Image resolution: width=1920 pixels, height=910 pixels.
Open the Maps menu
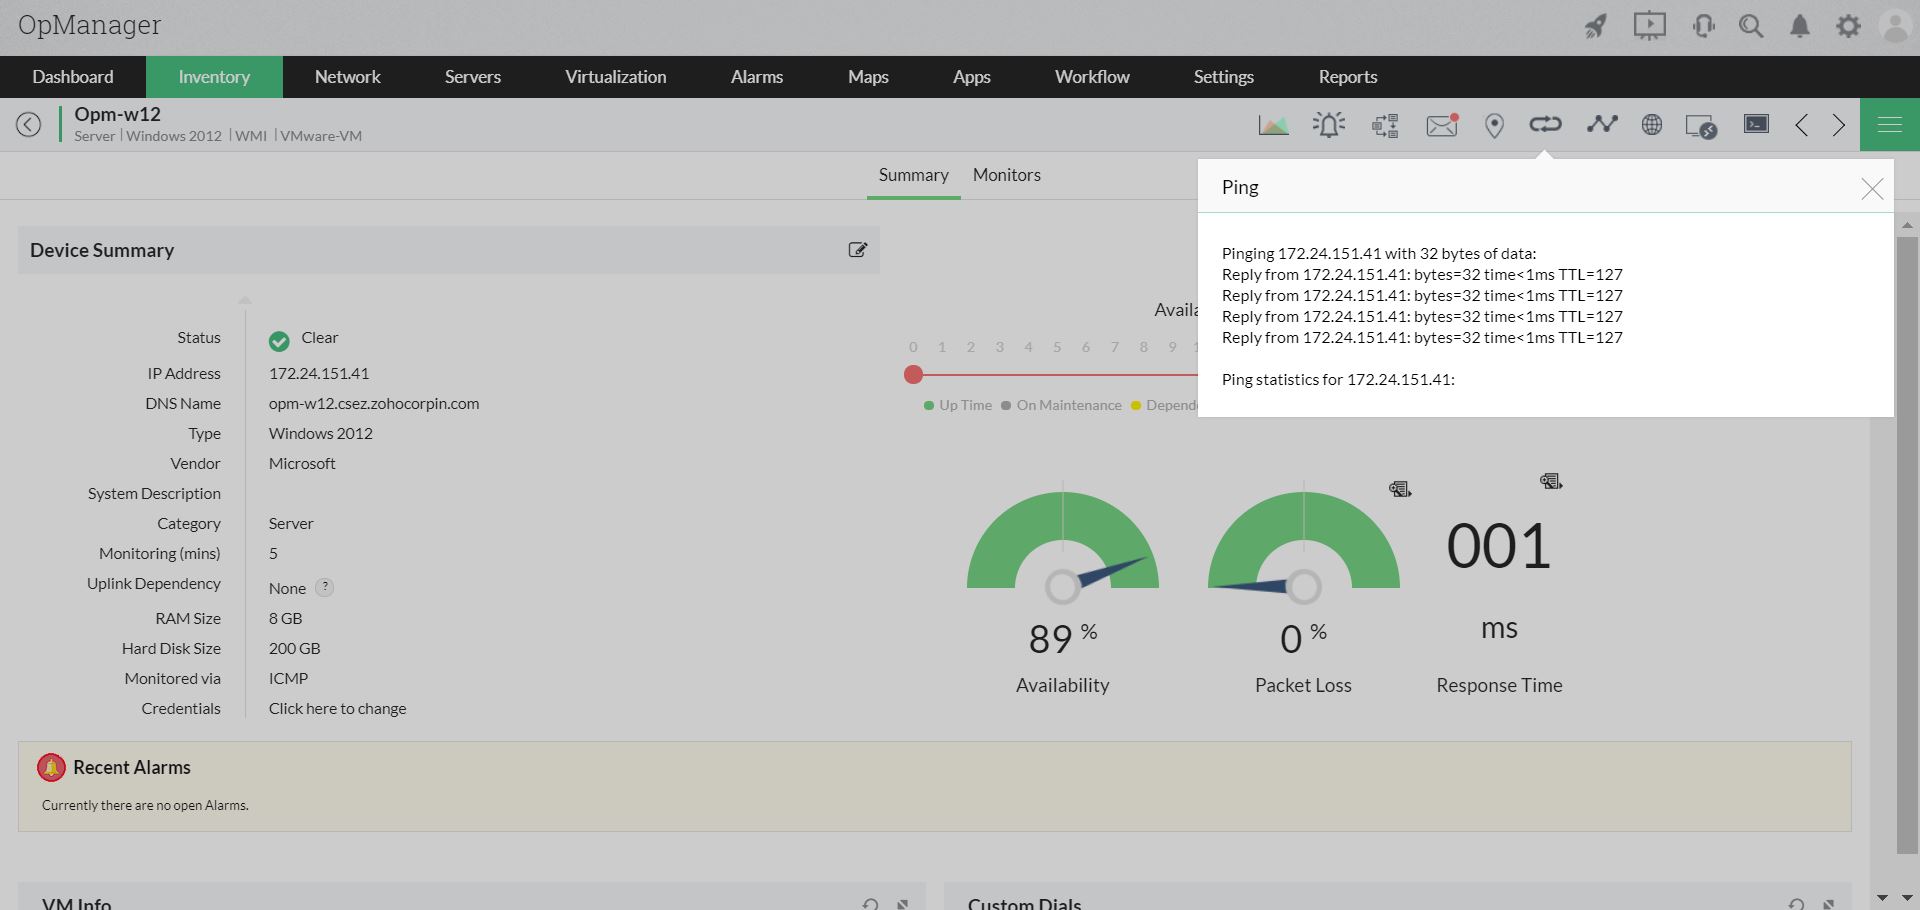(x=868, y=77)
